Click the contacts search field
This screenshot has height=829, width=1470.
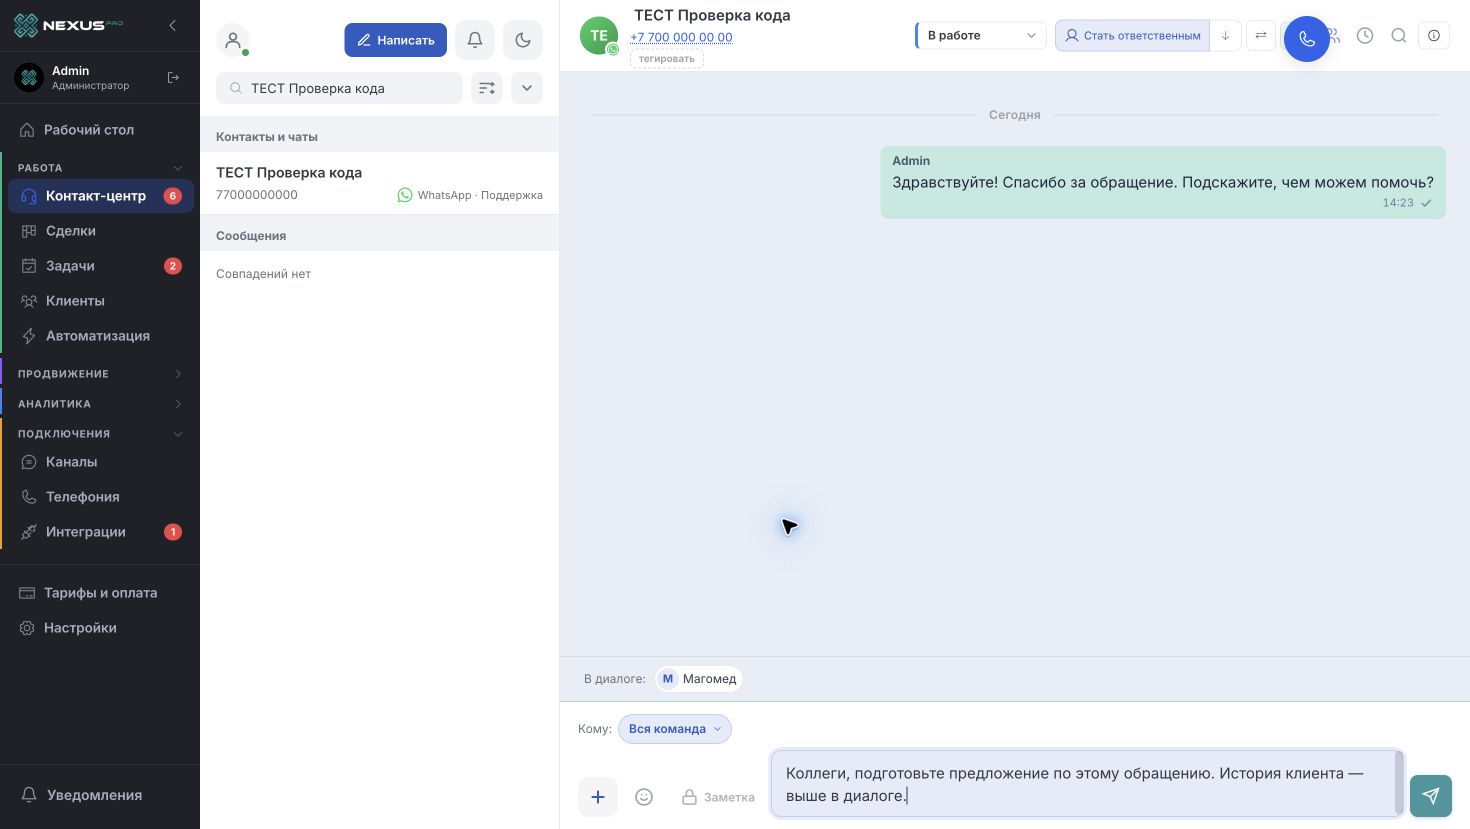[x=339, y=88]
